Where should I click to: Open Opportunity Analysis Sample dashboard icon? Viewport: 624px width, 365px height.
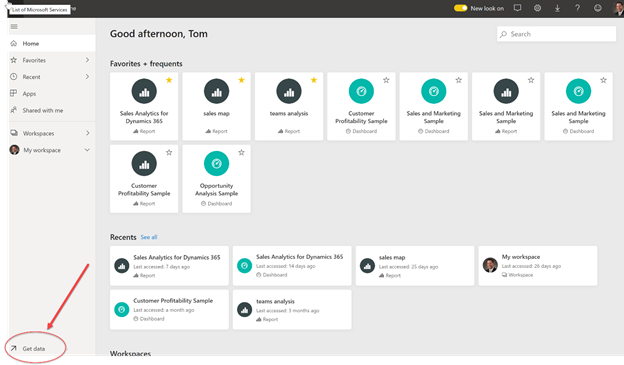tap(216, 164)
